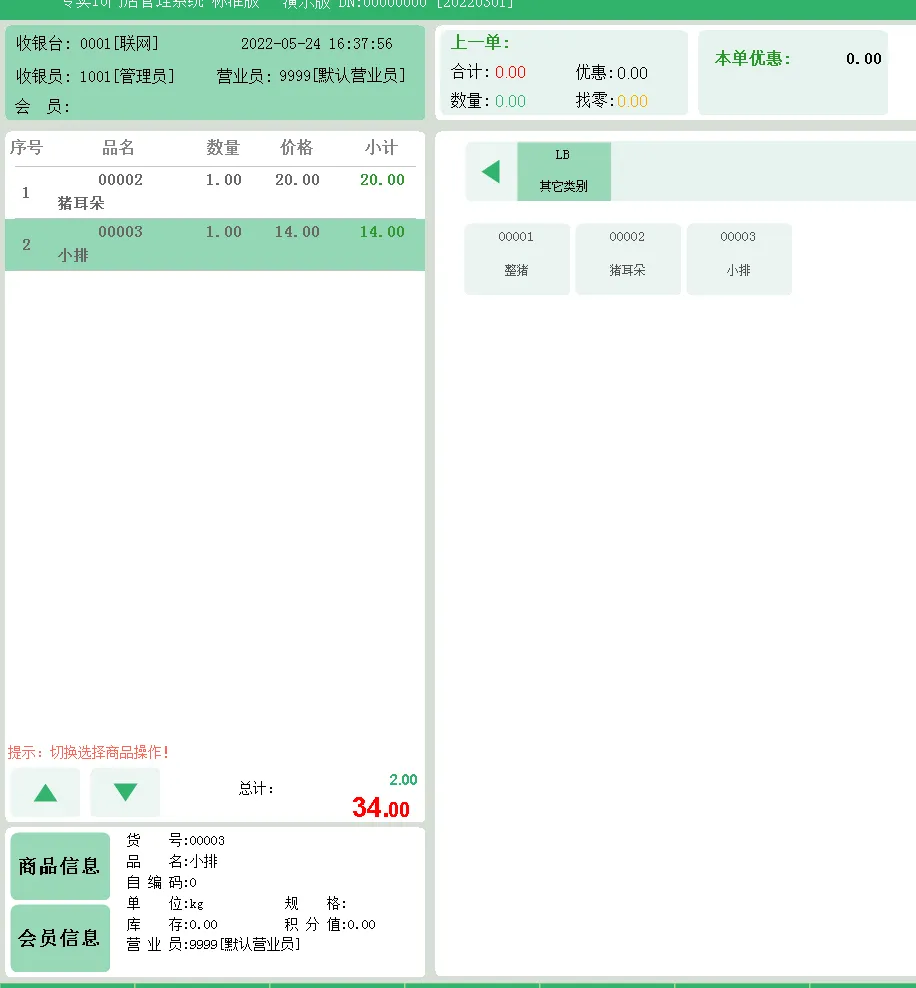This screenshot has height=988, width=916.
Task: Click the 营业员 9999 默认营业员 label
Action: click(x=310, y=75)
